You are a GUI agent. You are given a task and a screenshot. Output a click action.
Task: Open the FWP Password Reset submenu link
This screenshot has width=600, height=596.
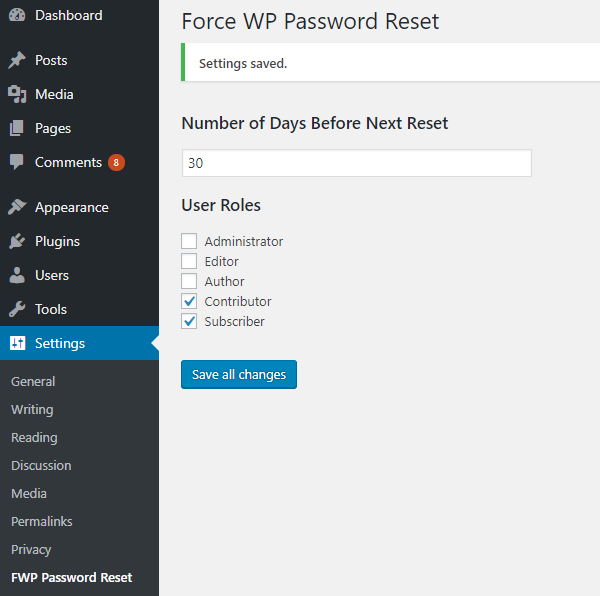(72, 577)
